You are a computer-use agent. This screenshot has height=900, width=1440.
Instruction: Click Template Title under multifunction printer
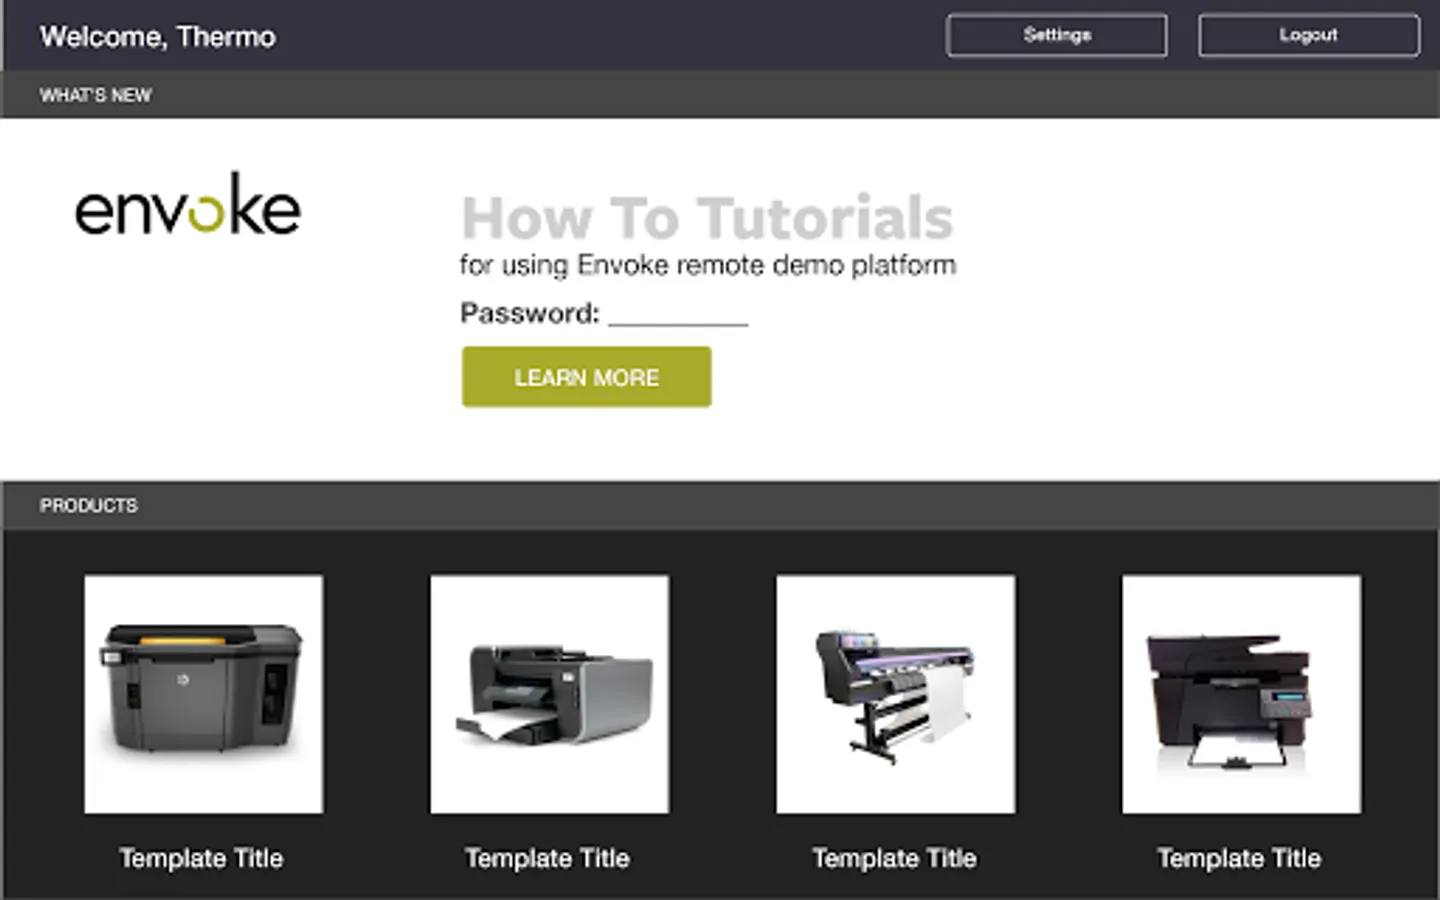(x=1239, y=858)
